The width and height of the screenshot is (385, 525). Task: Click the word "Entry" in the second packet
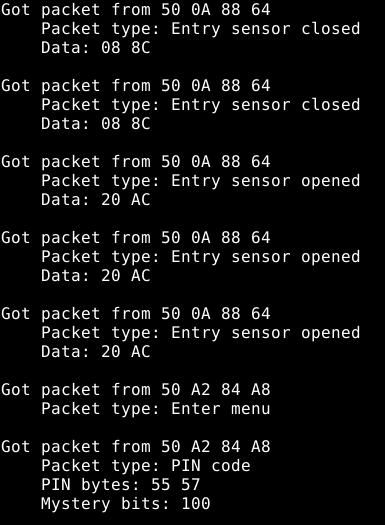pos(196,105)
